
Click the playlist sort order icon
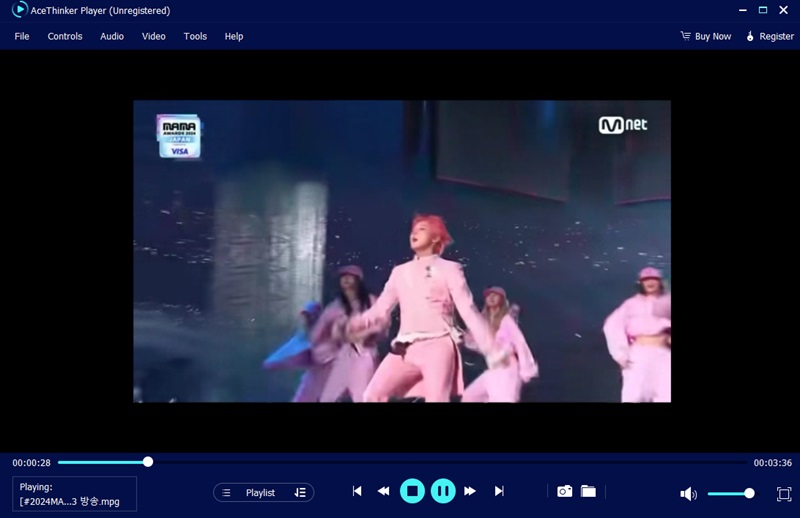tap(300, 492)
